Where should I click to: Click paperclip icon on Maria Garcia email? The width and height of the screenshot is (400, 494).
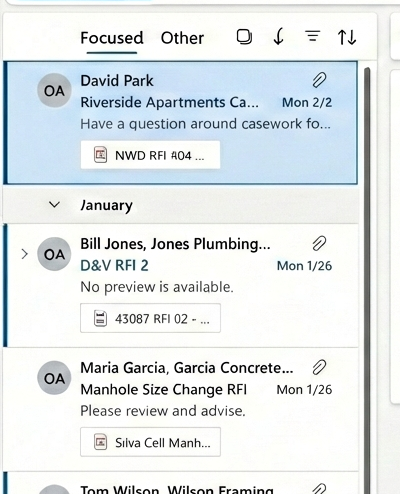click(x=319, y=367)
